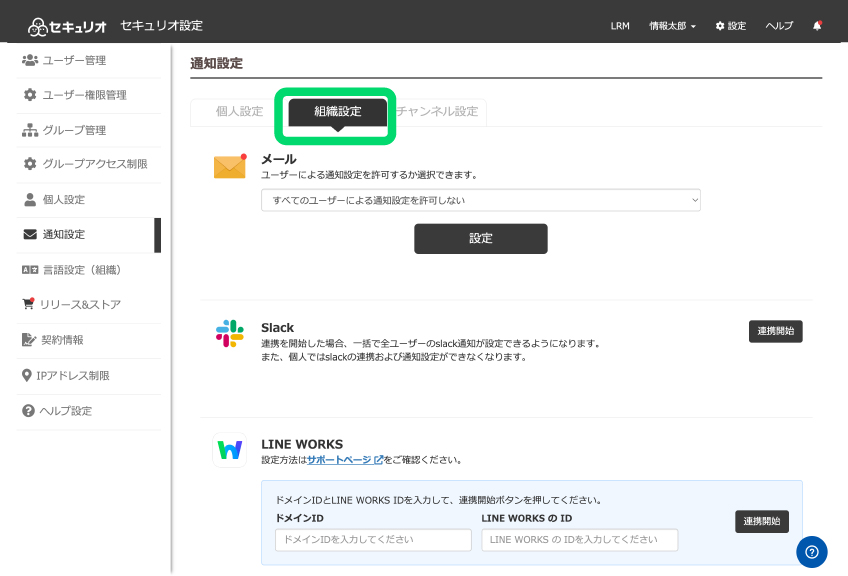Select the 組織設定 tab
This screenshot has height=576, width=848.
pyautogui.click(x=337, y=111)
